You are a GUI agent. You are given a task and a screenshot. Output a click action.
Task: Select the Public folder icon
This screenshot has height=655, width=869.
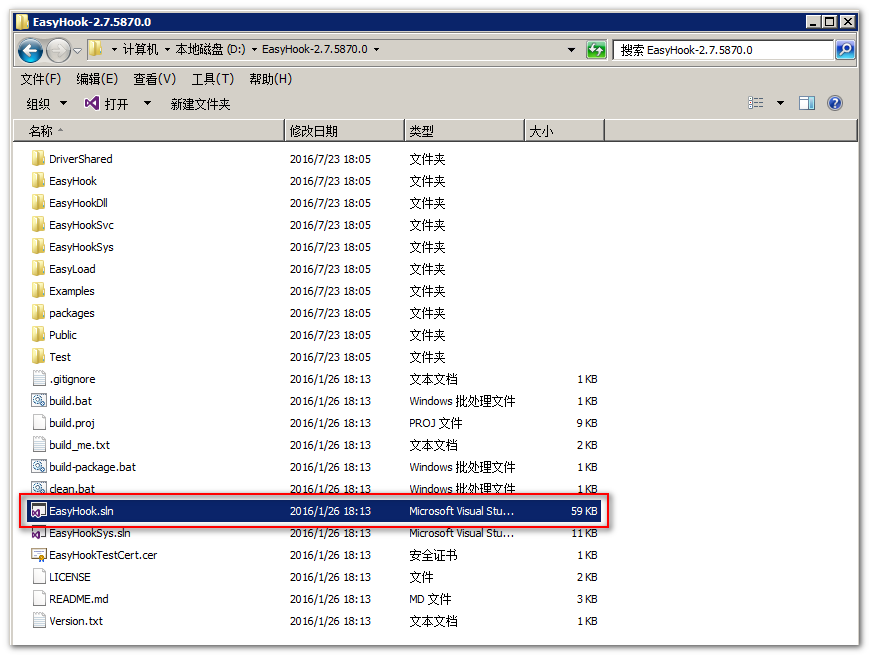coord(38,335)
